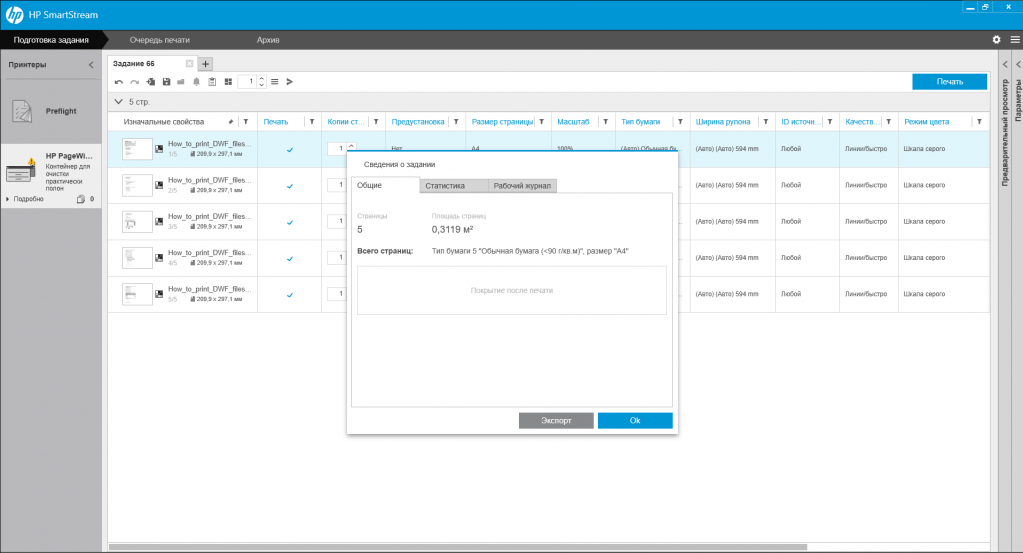Open the Архив tab
Screen dimensions: 1023x553
click(267, 40)
